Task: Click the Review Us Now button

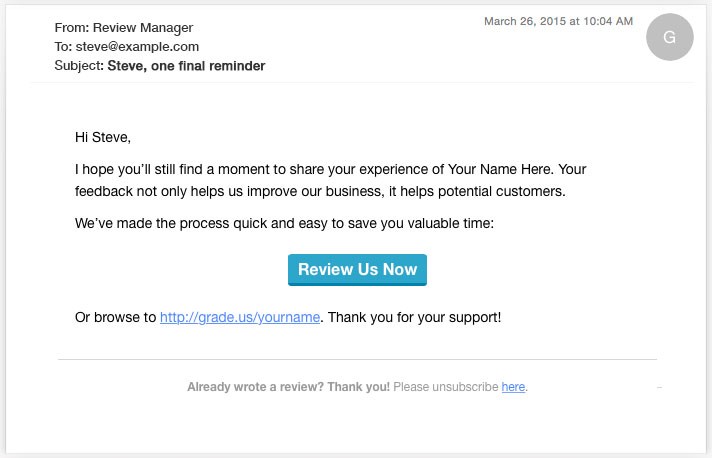Action: [x=357, y=270]
